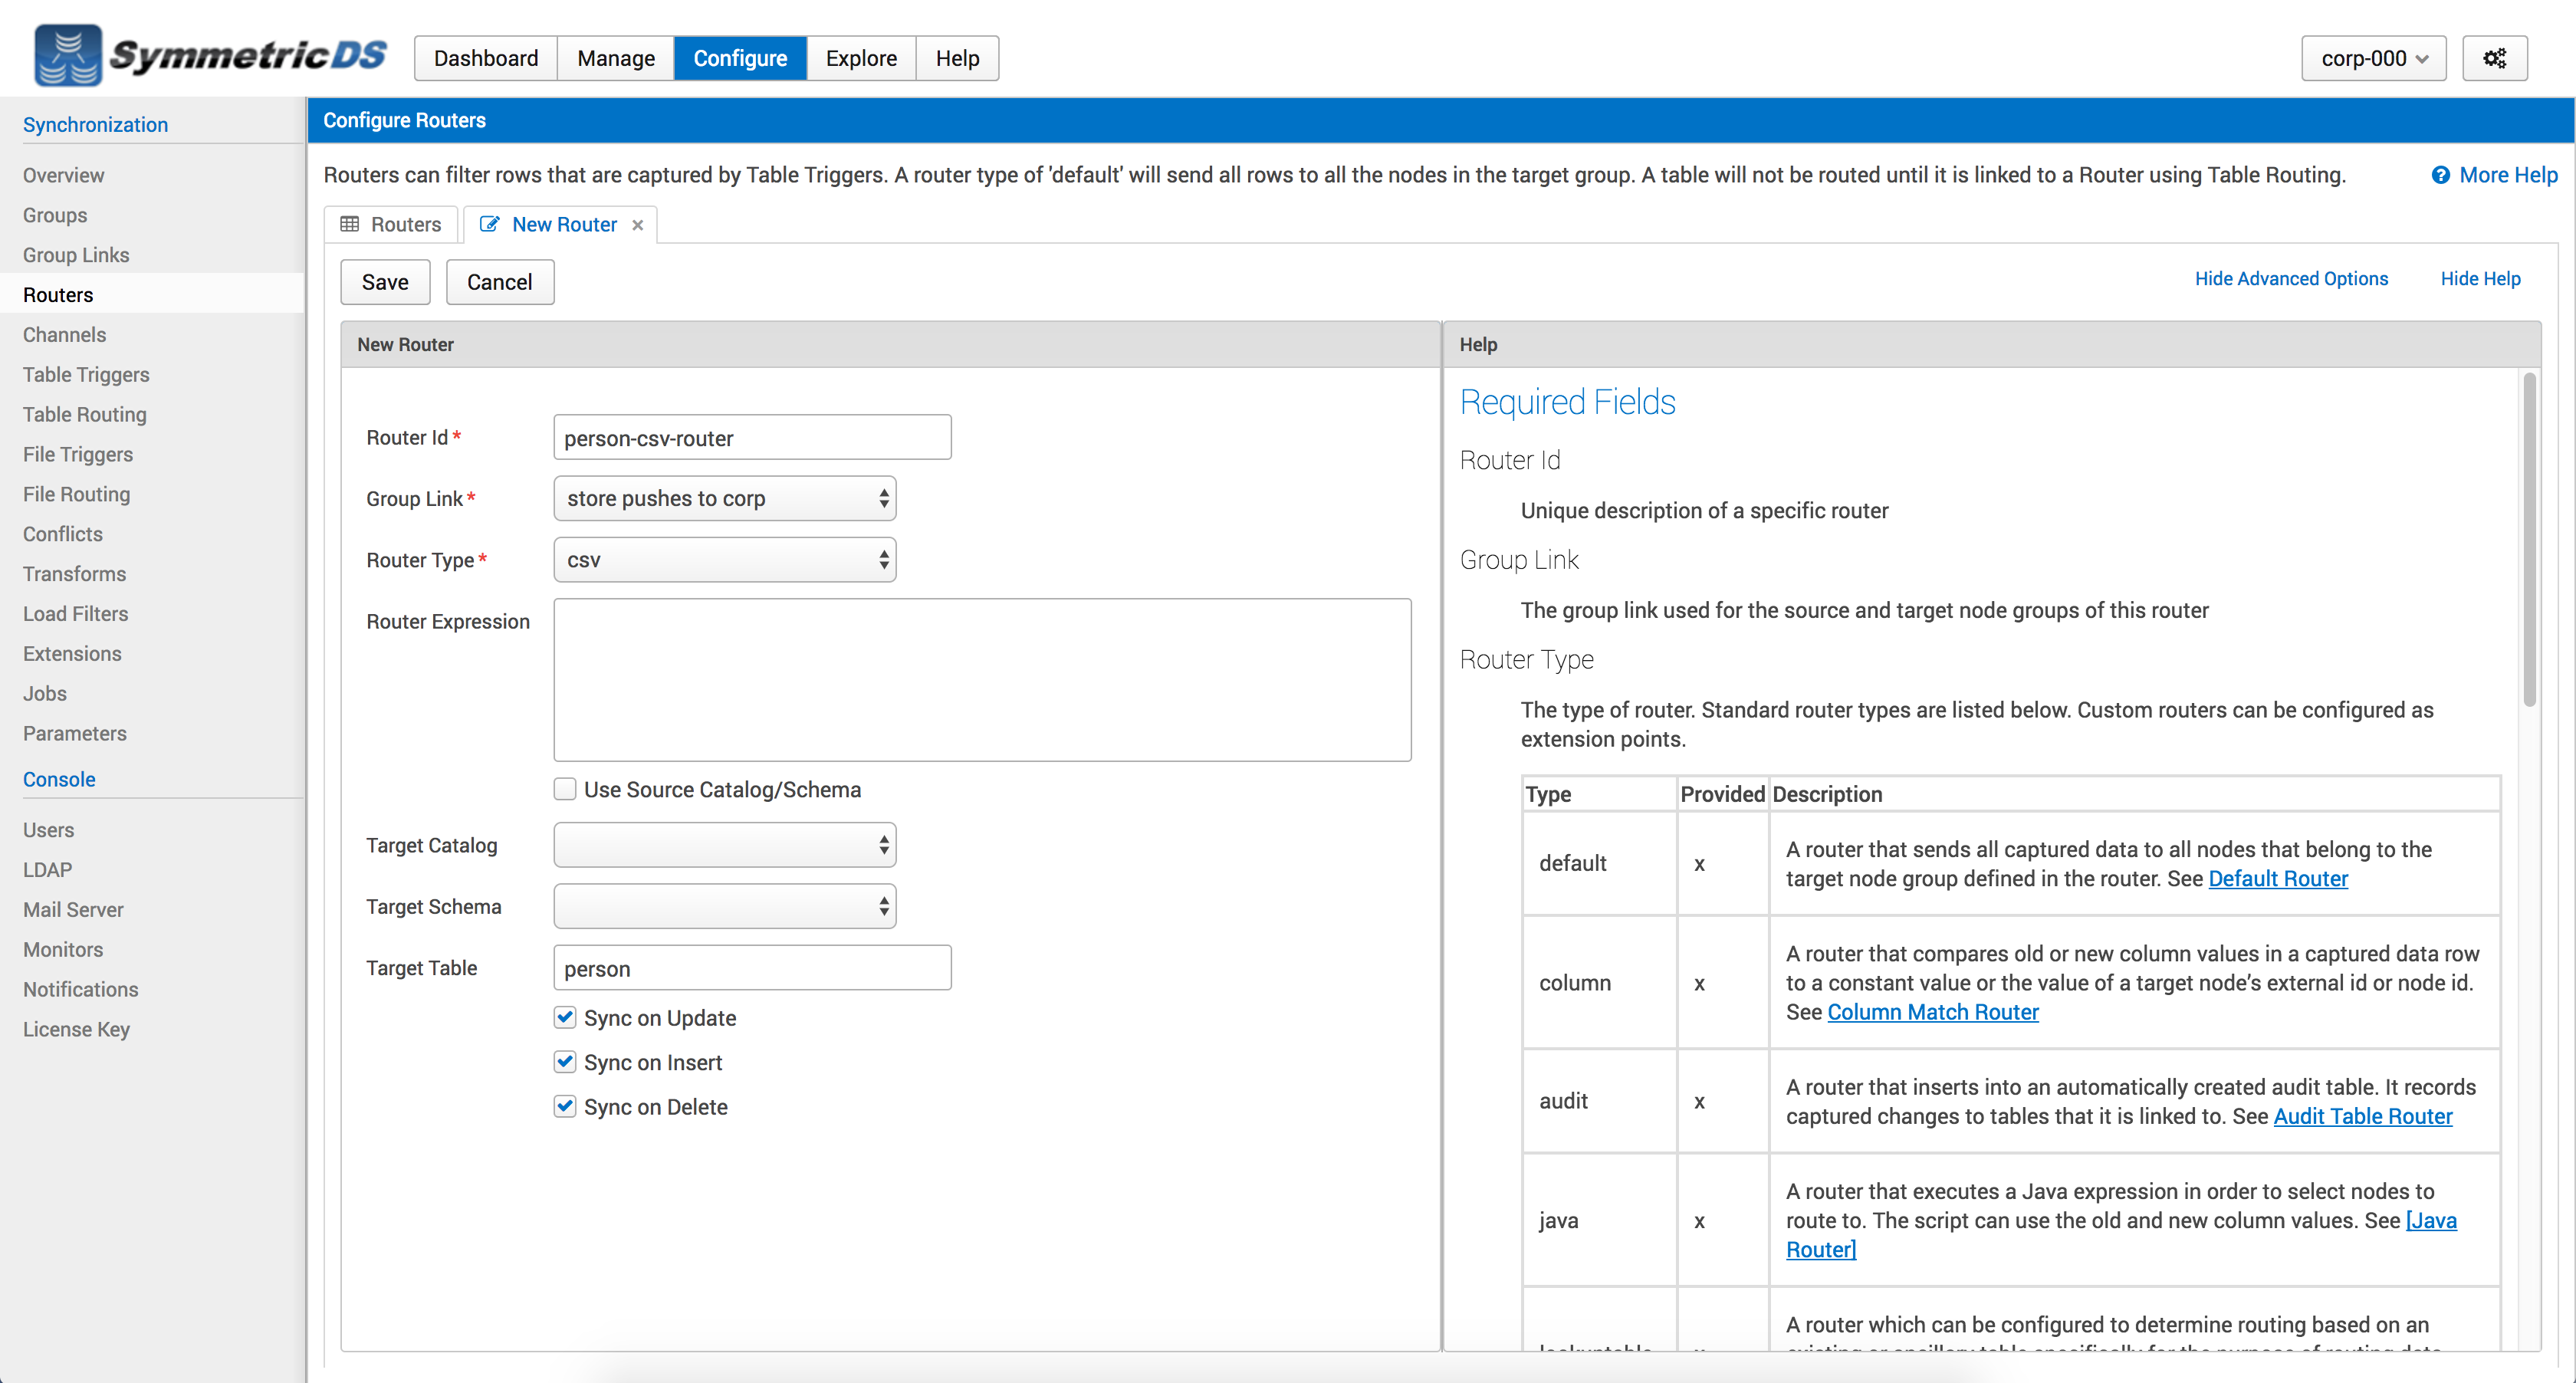The height and width of the screenshot is (1383, 2576).
Task: Enable Use Source Catalog/Schema checkbox
Action: pos(565,789)
